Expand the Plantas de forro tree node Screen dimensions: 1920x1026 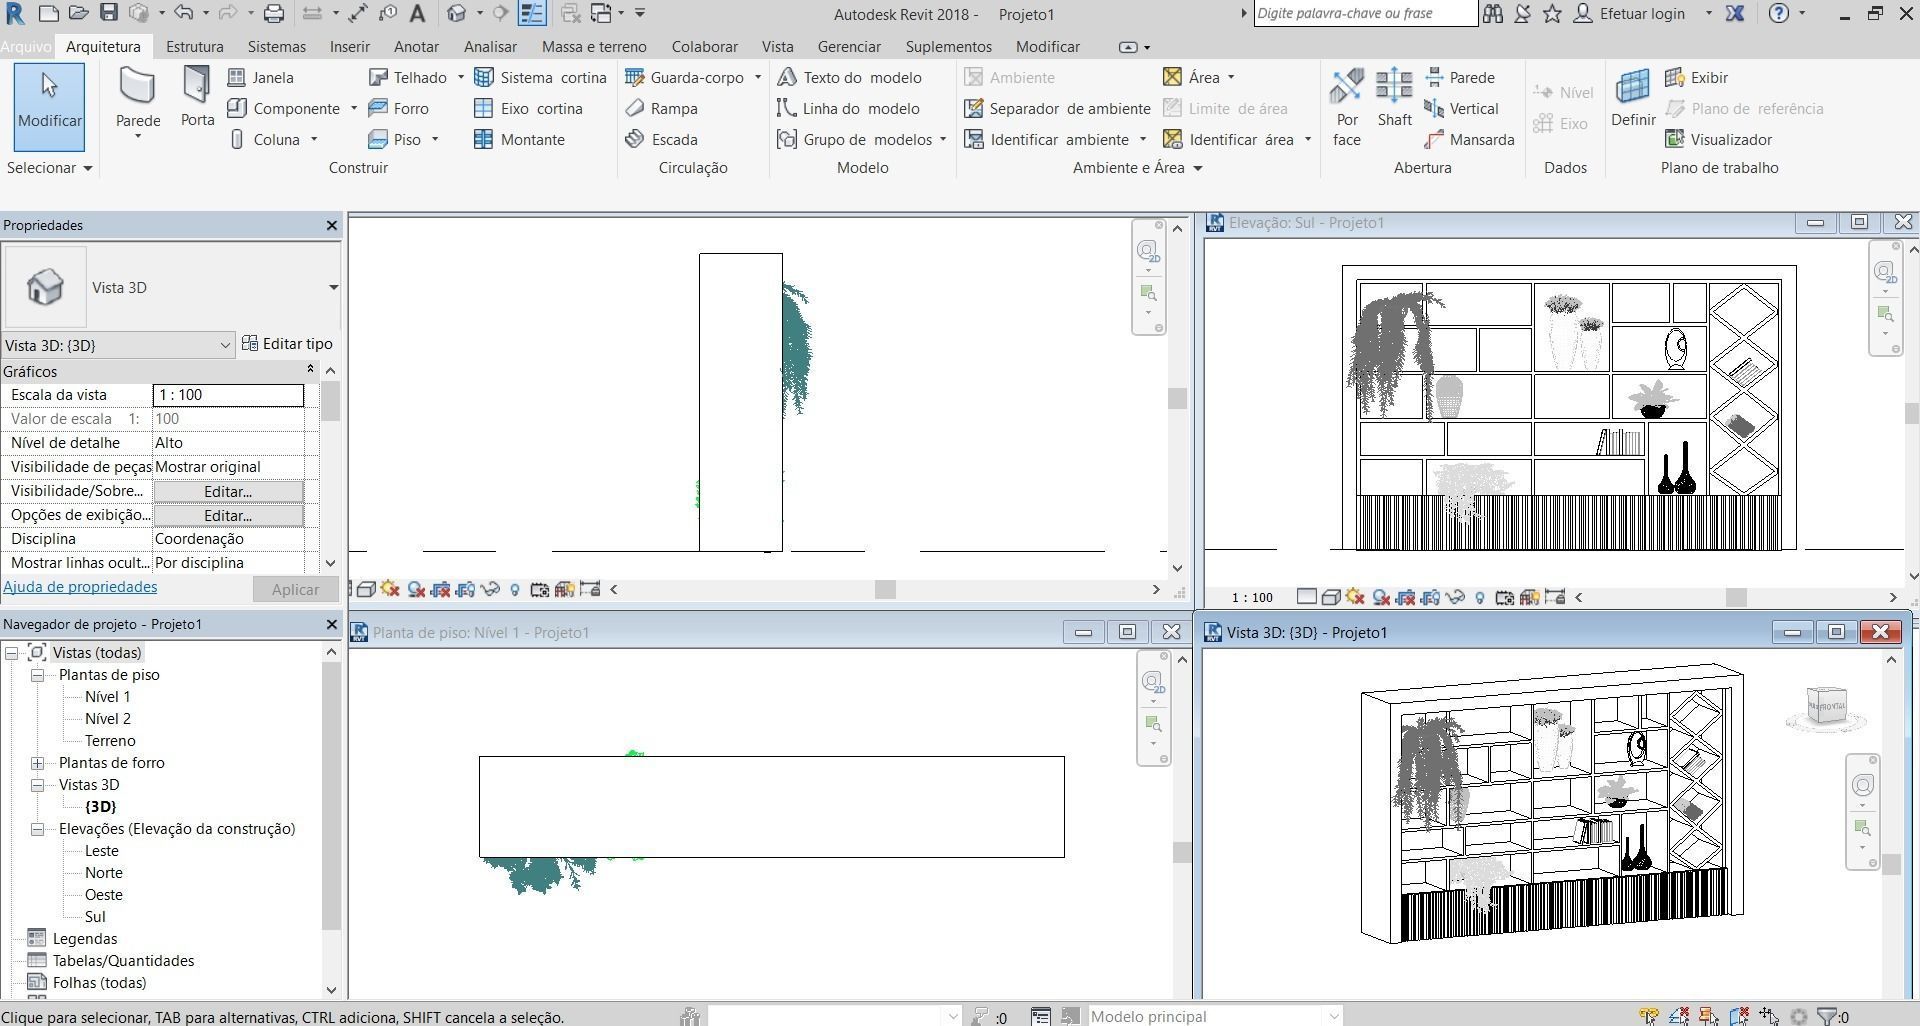pyautogui.click(x=37, y=763)
